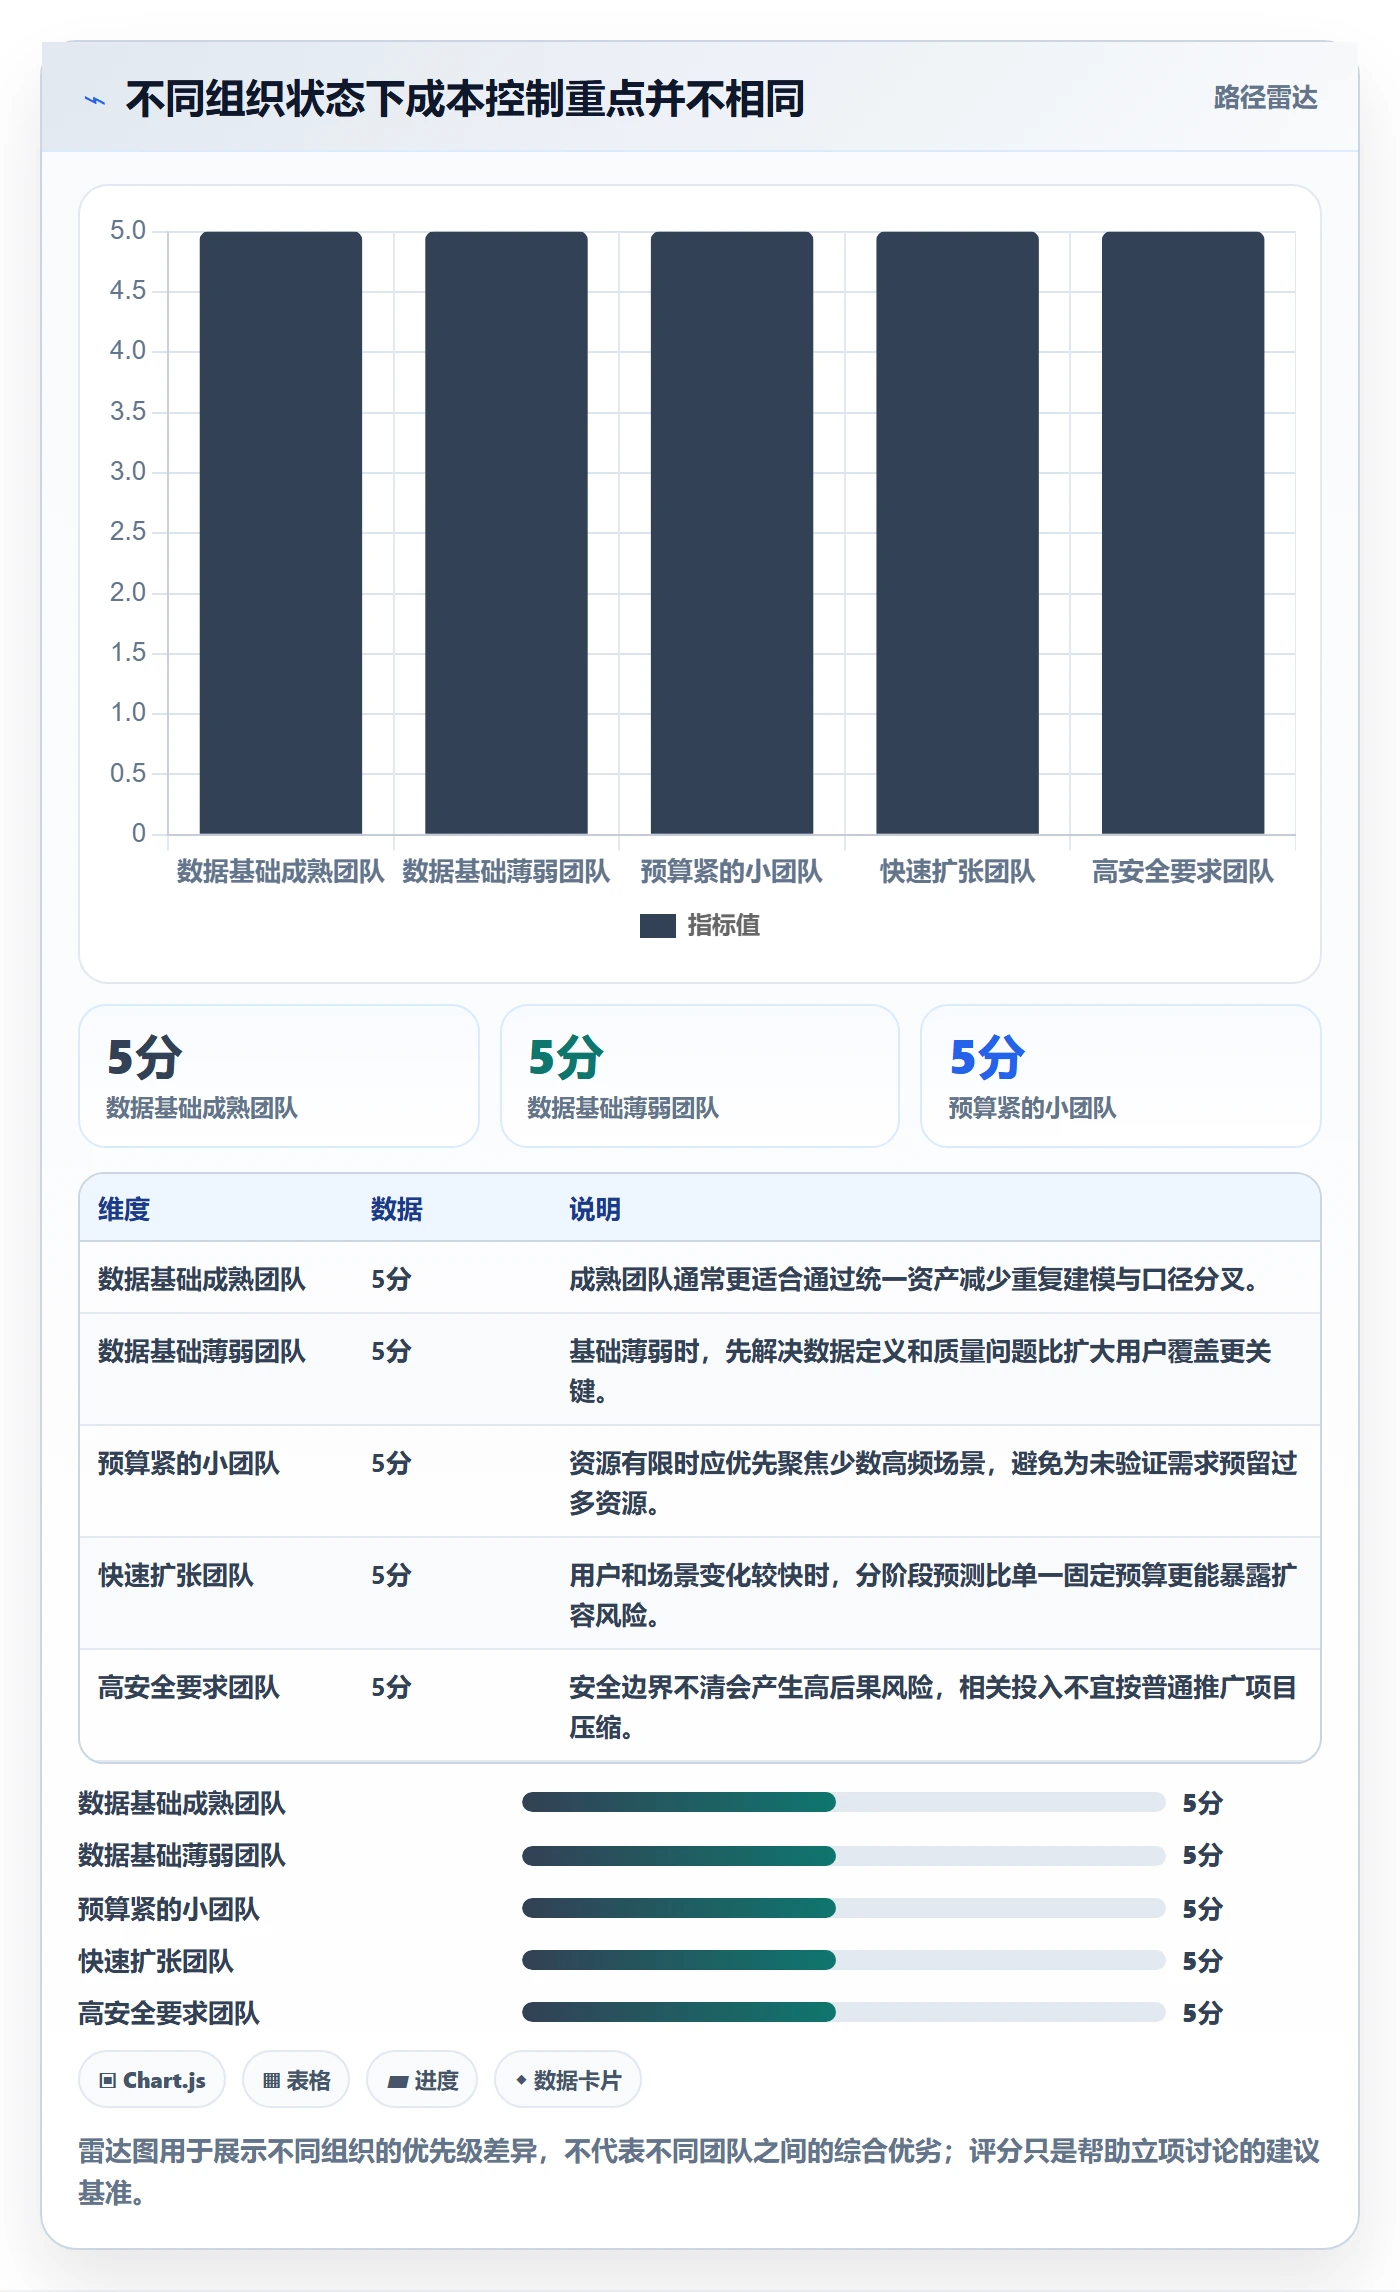Open the 数据基础成熟团队 5分 data card
Image resolution: width=1400 pixels, height=2292 pixels.
[279, 1076]
